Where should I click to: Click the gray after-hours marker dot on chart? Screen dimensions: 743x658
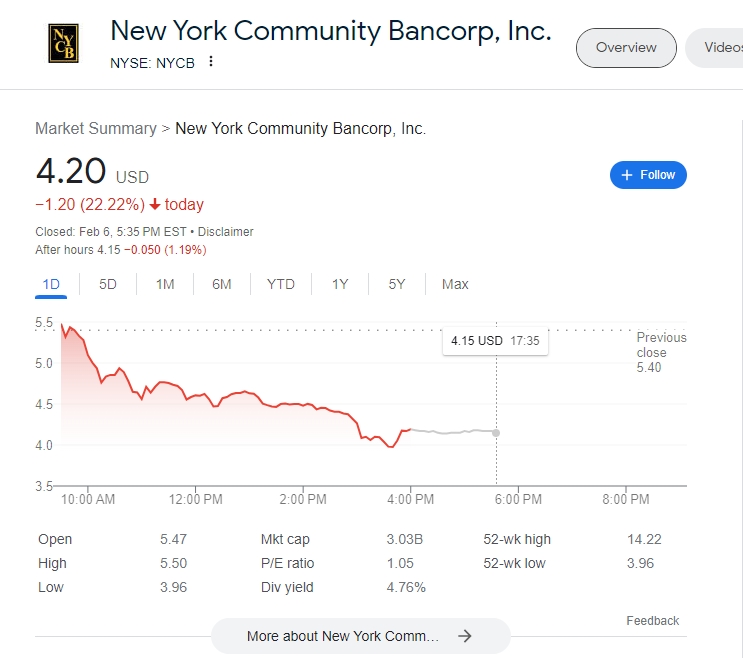[x=497, y=433]
